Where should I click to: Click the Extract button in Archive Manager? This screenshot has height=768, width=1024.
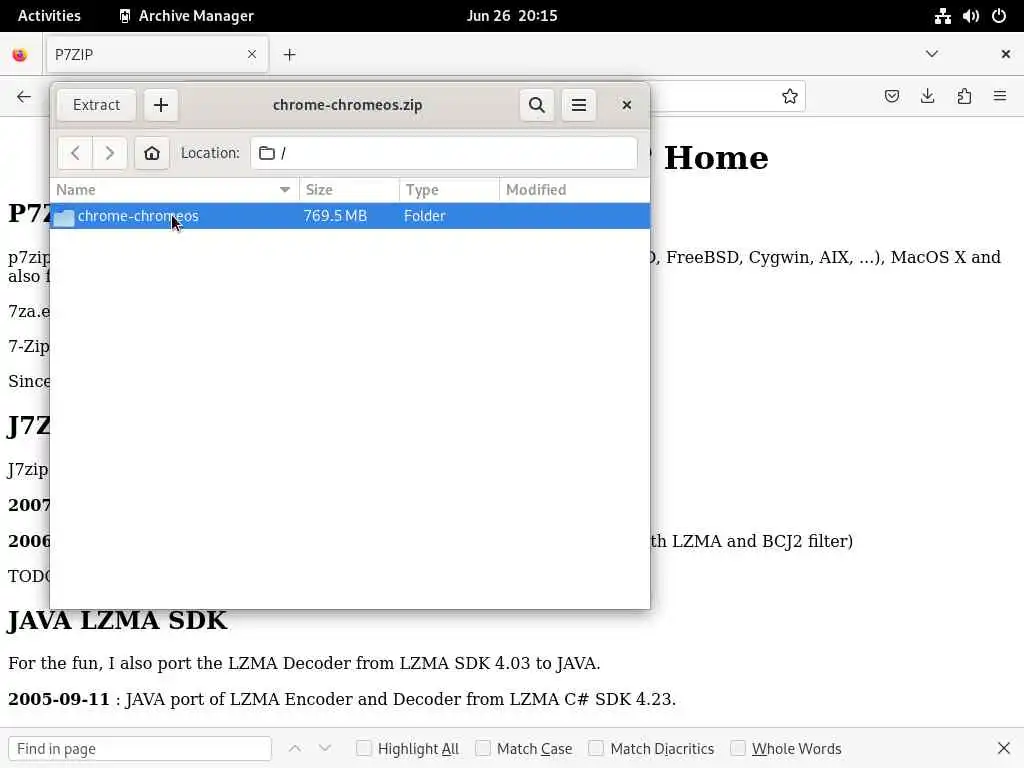96,105
